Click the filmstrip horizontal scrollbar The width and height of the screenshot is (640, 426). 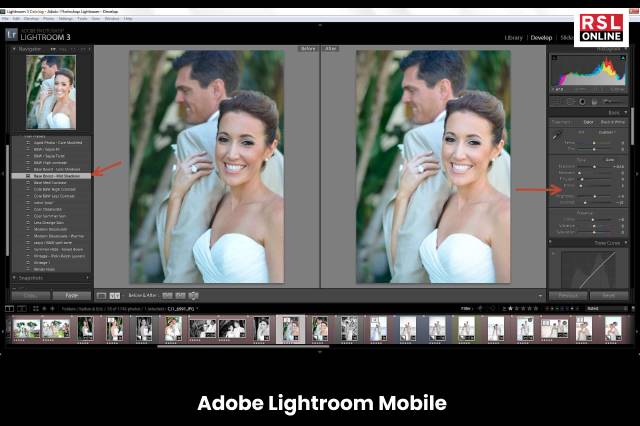click(x=243, y=347)
